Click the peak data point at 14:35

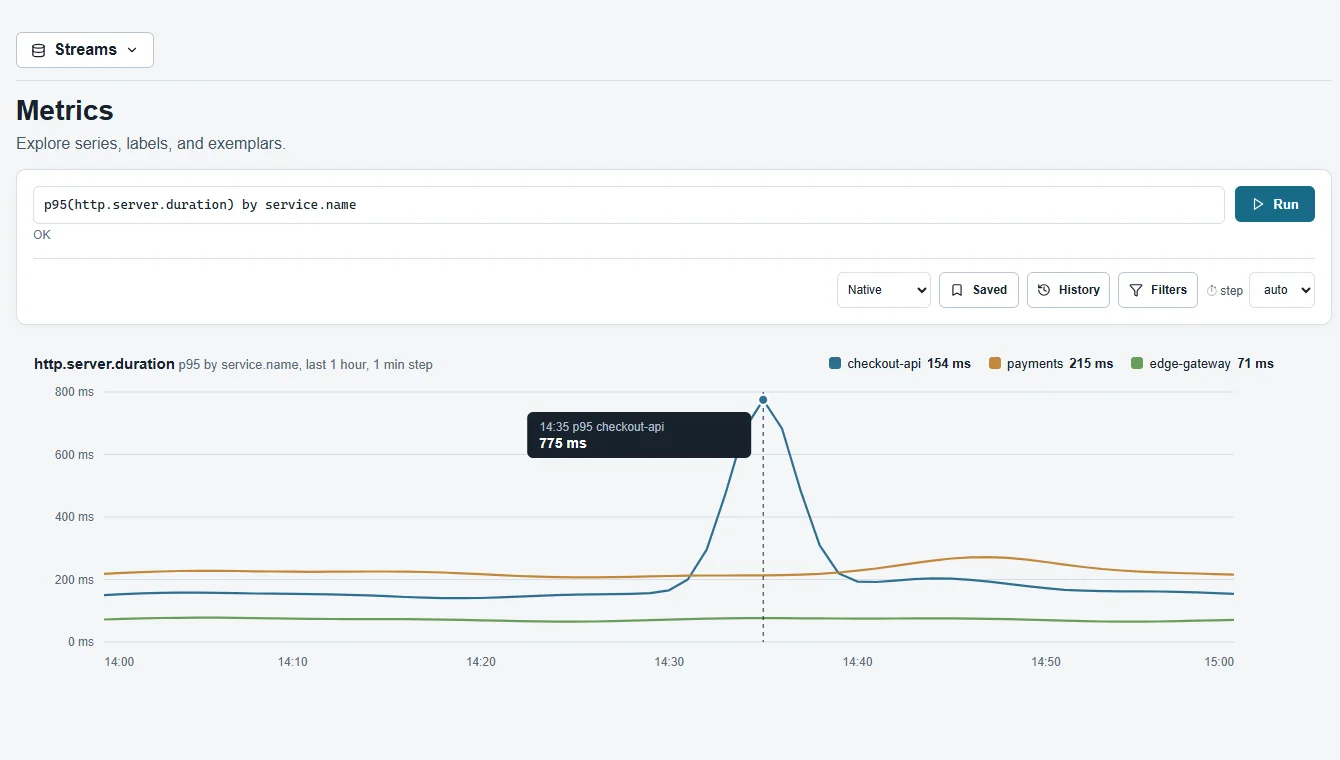click(x=763, y=400)
